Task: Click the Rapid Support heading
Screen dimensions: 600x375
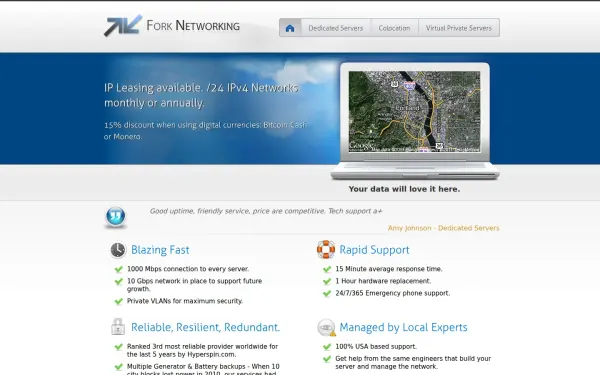Action: pos(374,250)
